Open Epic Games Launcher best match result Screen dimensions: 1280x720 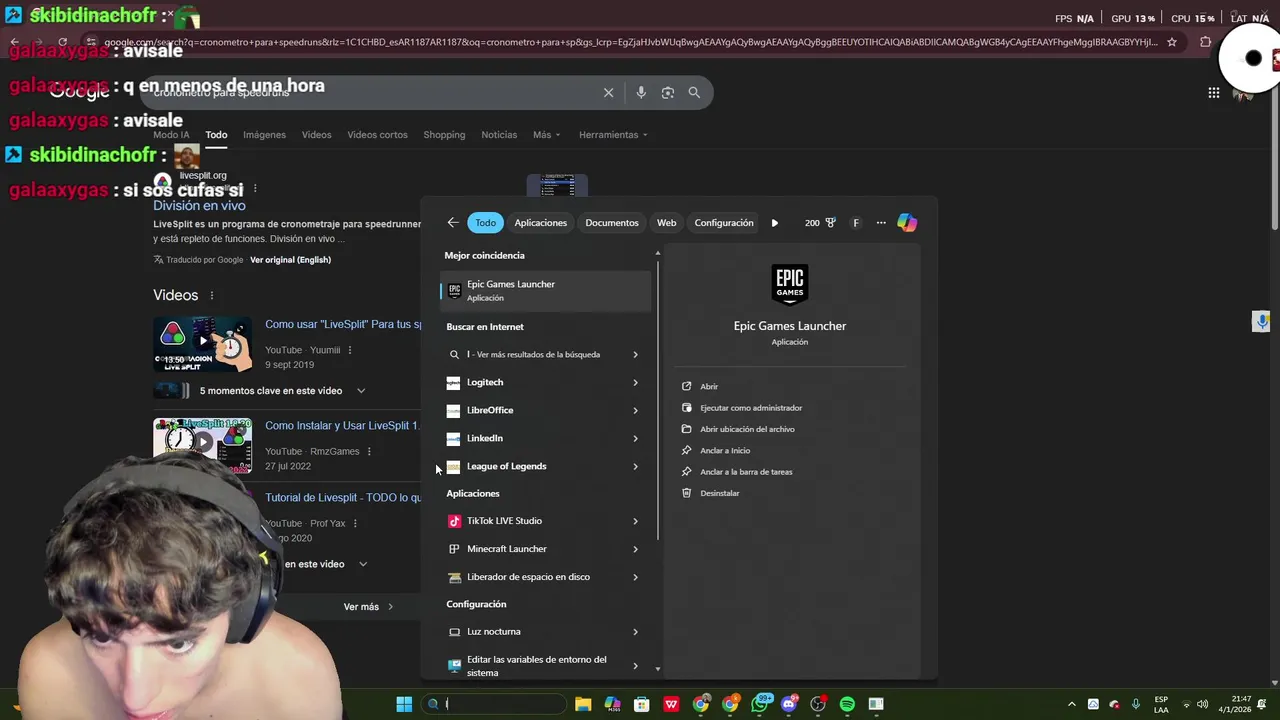click(545, 290)
